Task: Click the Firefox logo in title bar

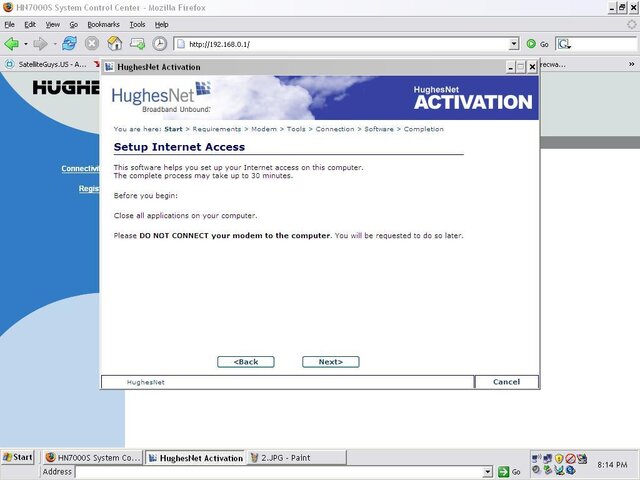Action: [7, 7]
